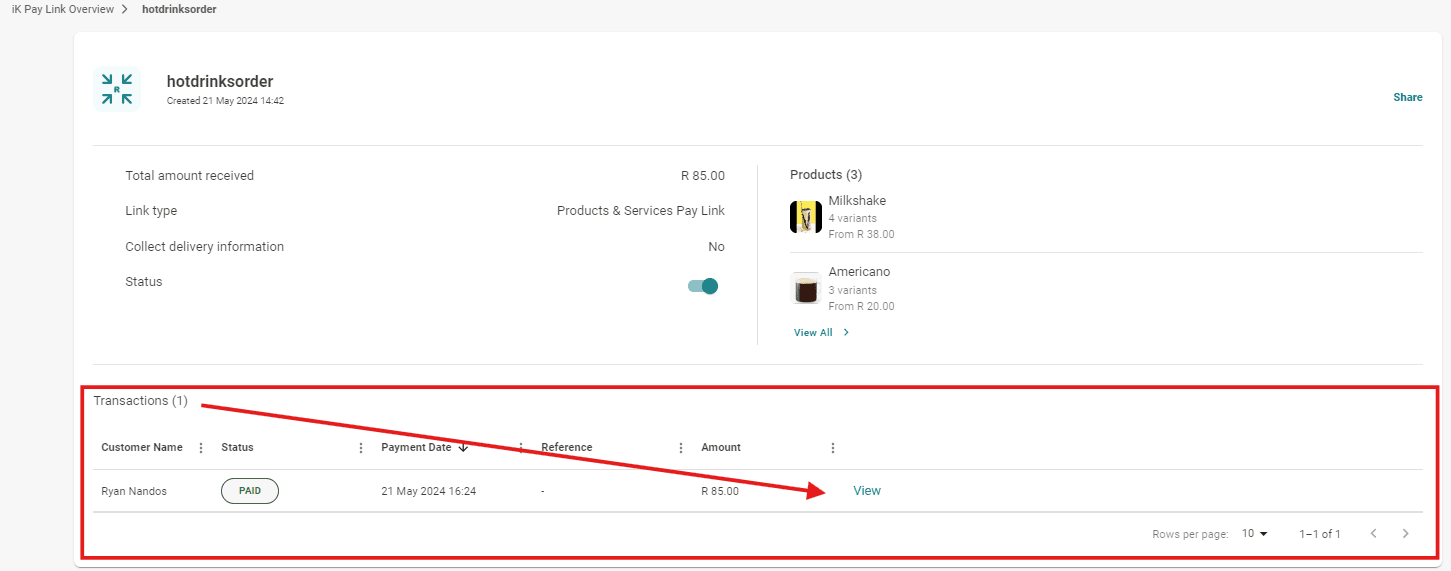
Task: Click the breadcrumb chevron separator
Action: coord(125,9)
